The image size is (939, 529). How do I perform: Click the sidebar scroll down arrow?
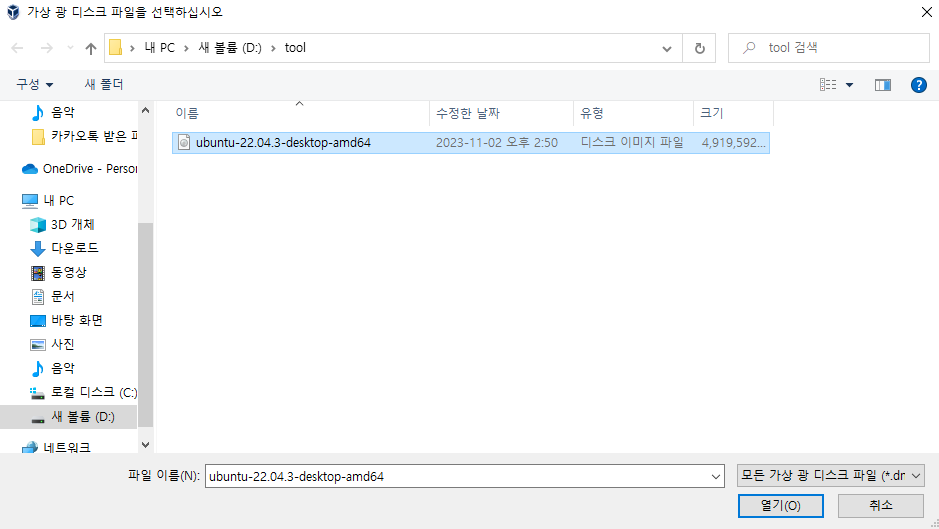click(145, 445)
